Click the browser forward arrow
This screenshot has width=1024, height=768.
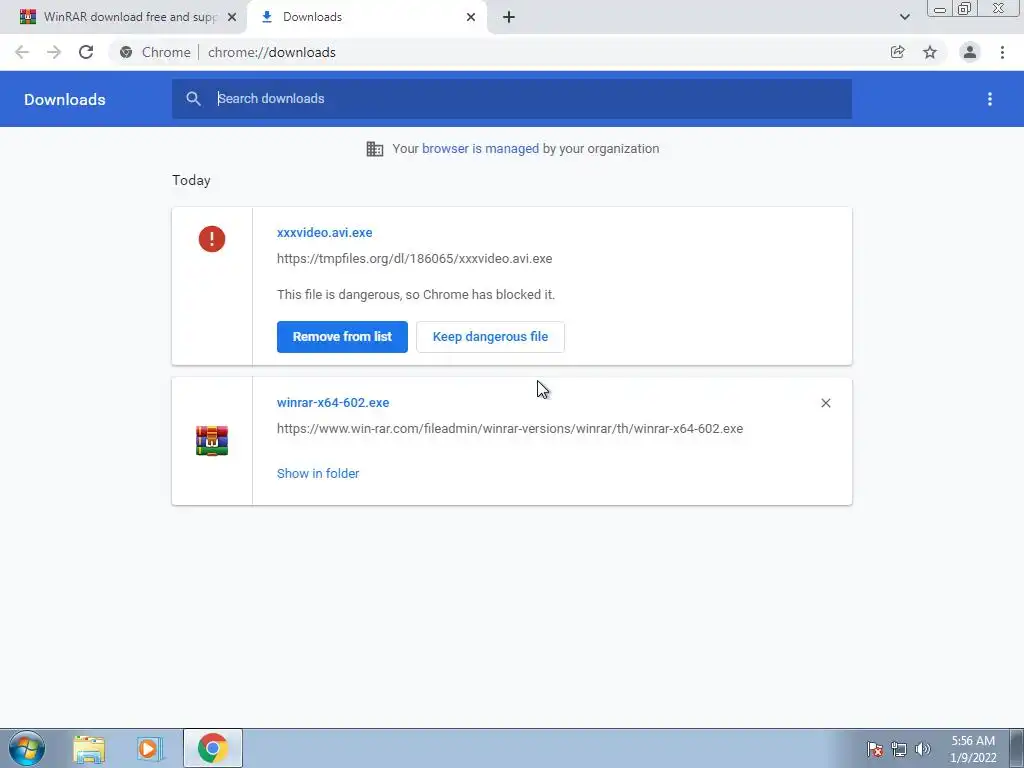tap(54, 52)
